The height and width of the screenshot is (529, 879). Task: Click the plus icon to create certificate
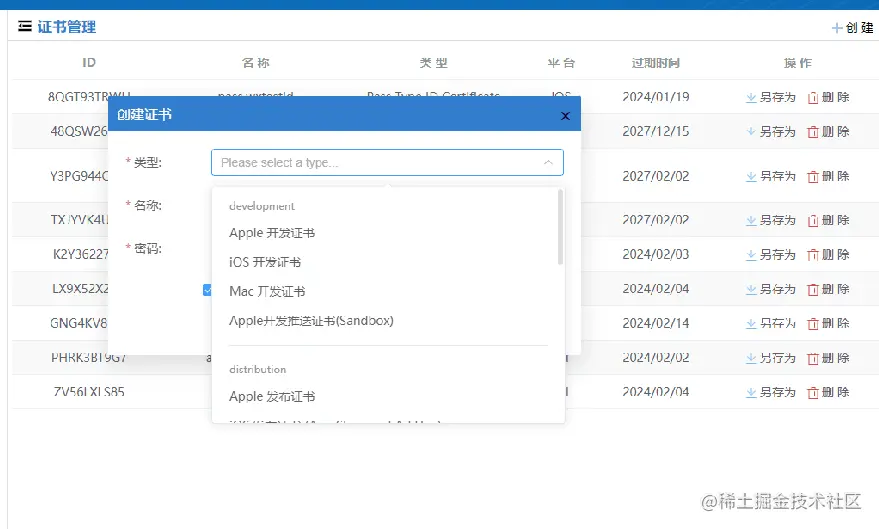coord(837,28)
